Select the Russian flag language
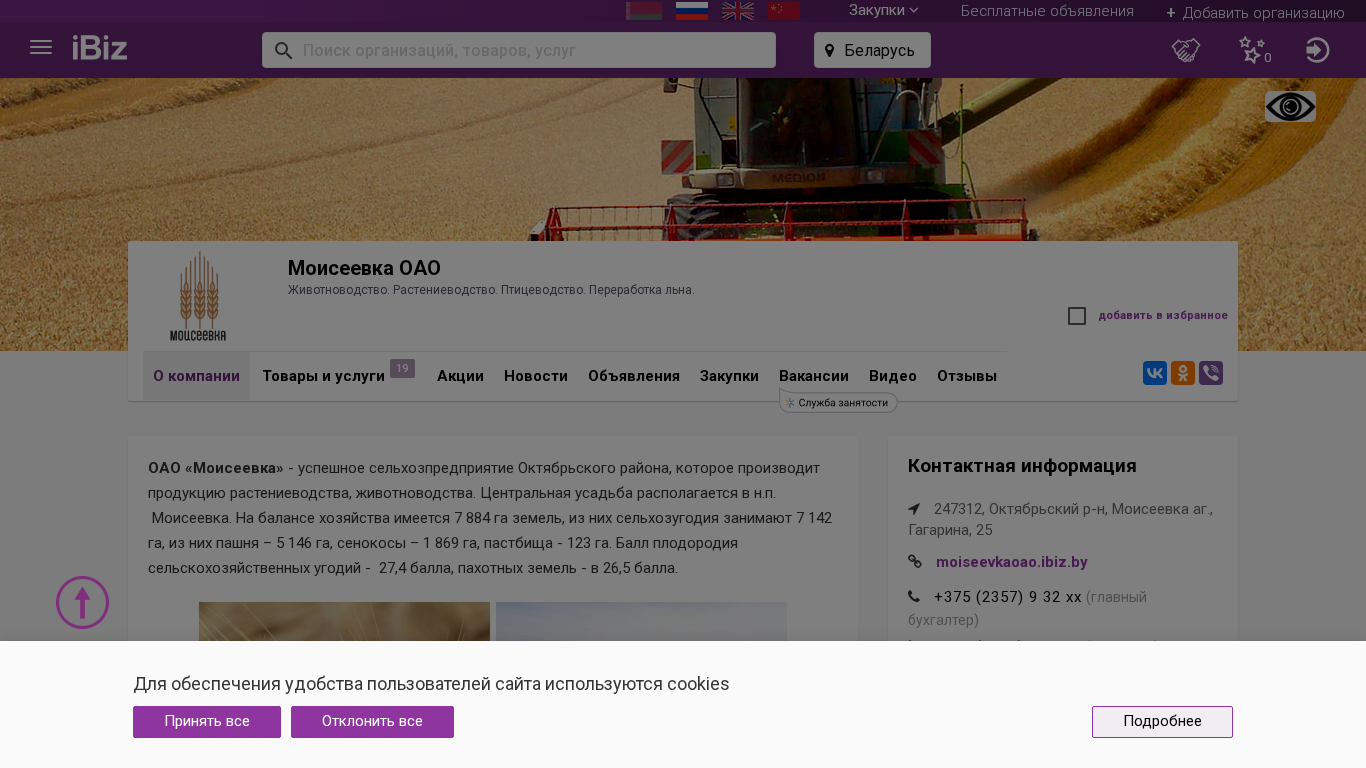1366x768 pixels. point(692,10)
